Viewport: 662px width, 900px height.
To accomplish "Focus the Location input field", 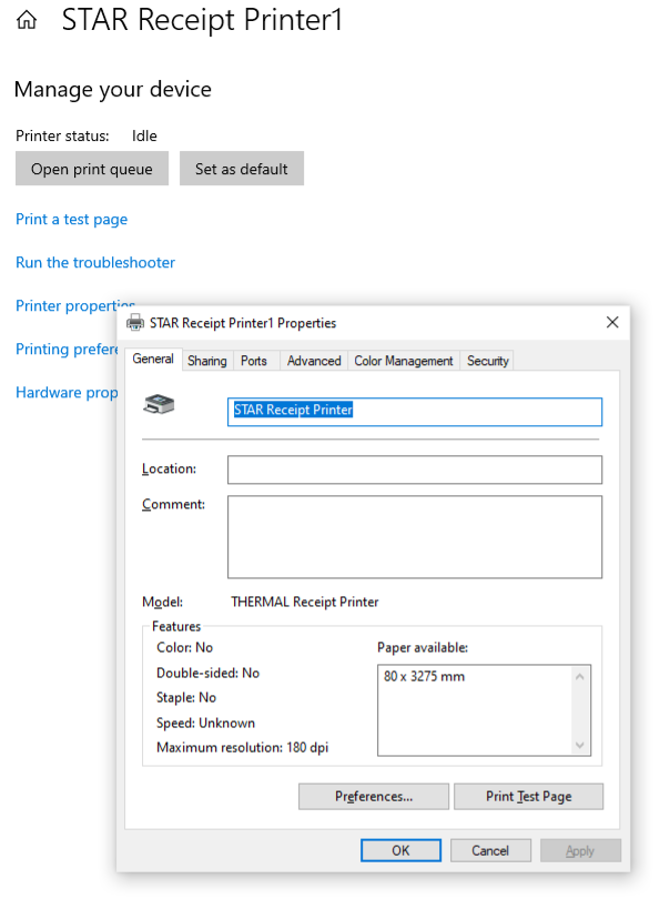I will [414, 469].
